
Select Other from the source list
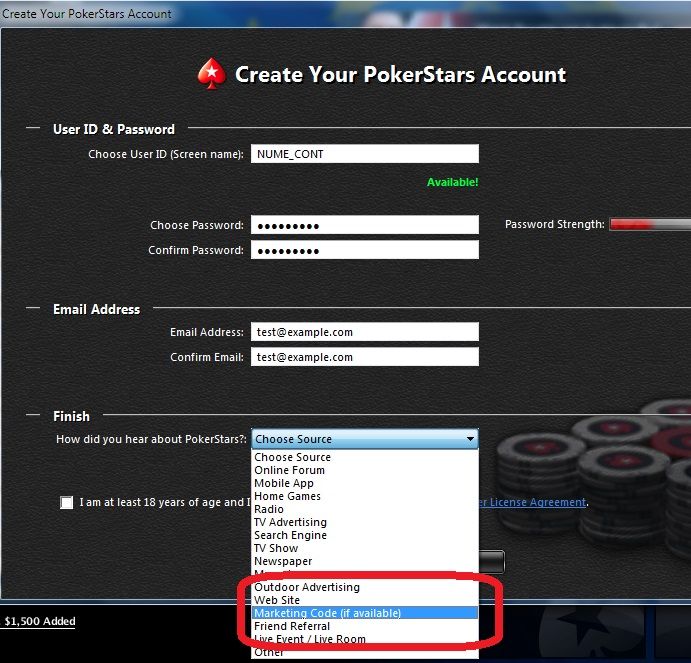click(365, 652)
